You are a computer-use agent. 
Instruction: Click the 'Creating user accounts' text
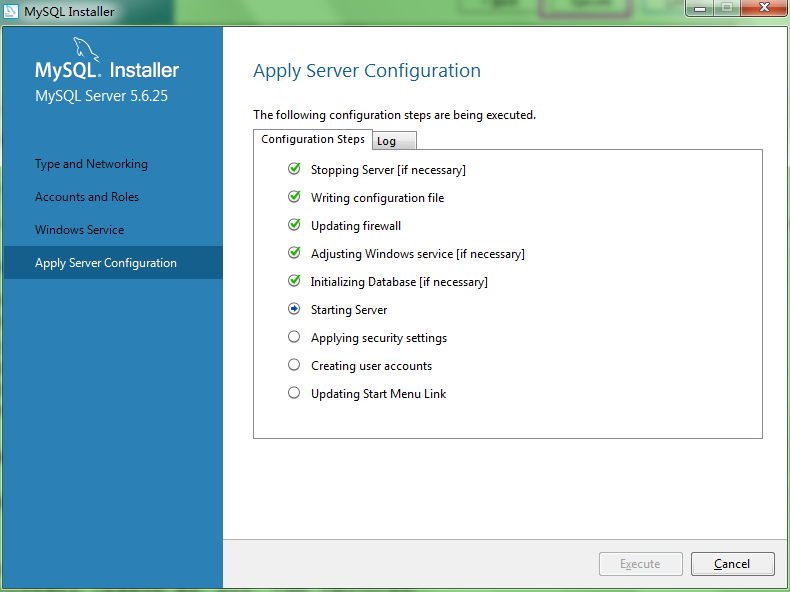coord(371,366)
